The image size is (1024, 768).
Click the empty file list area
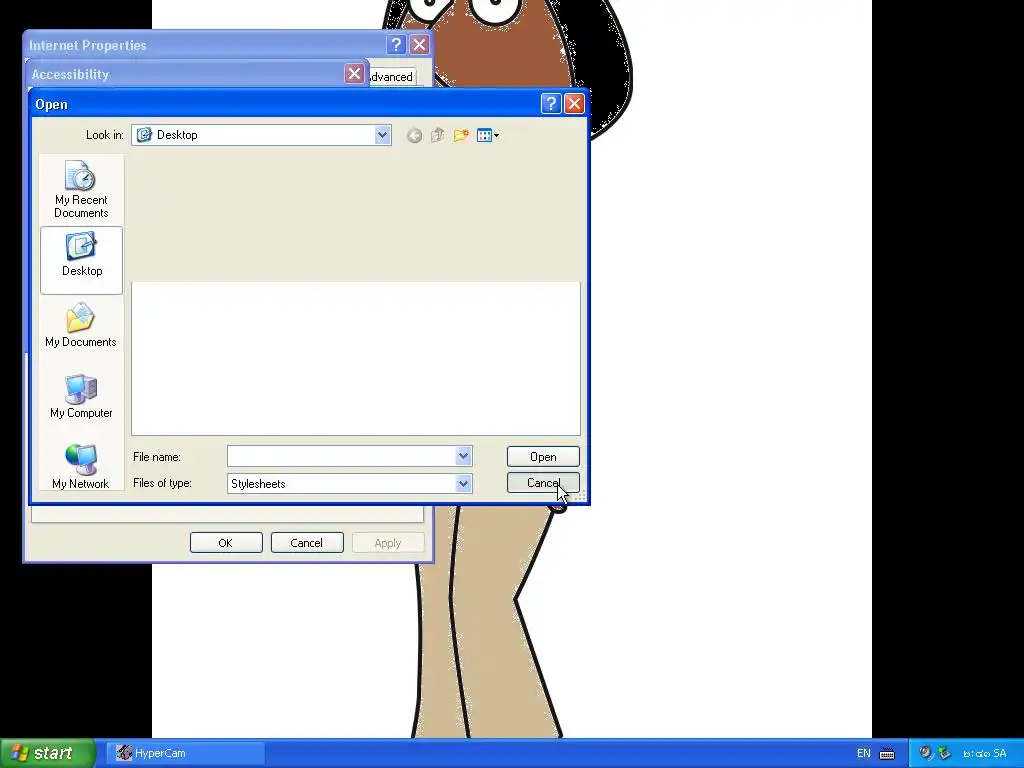coord(356,358)
